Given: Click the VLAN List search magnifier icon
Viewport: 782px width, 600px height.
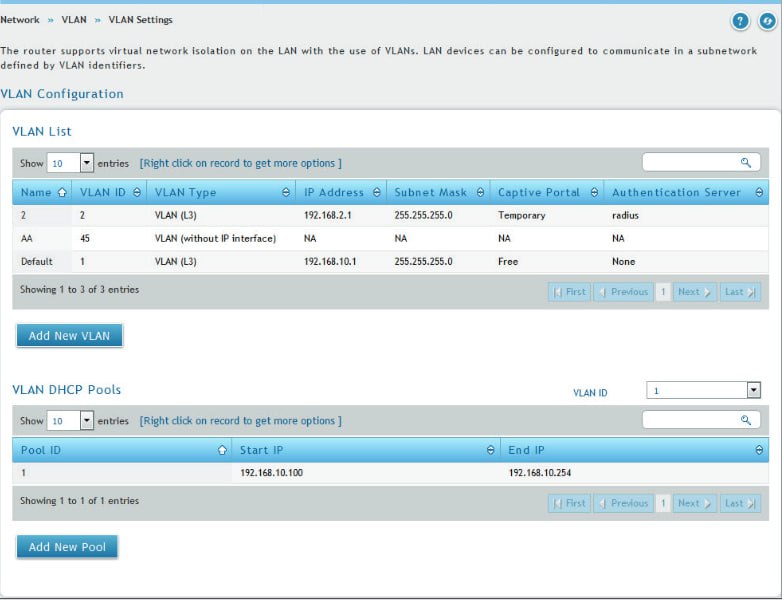Looking at the screenshot, I should pos(746,163).
